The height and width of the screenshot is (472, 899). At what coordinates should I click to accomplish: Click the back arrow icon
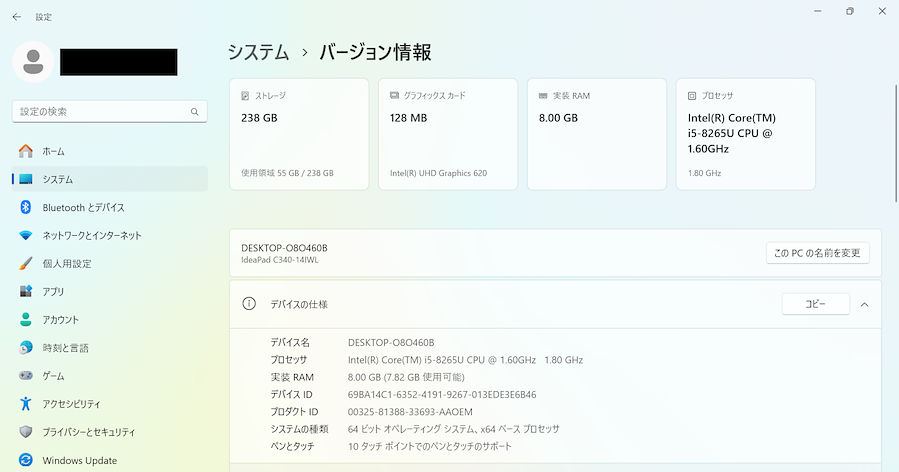(16, 17)
